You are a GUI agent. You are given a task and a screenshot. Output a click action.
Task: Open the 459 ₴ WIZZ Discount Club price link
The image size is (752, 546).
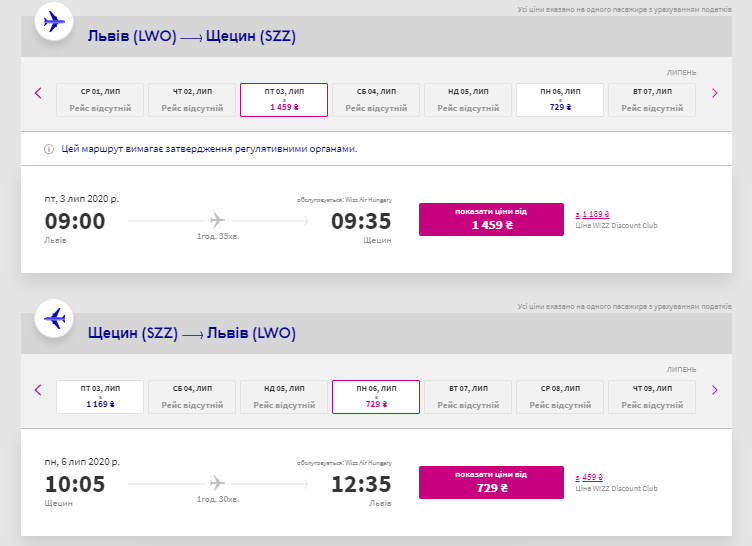click(x=590, y=478)
